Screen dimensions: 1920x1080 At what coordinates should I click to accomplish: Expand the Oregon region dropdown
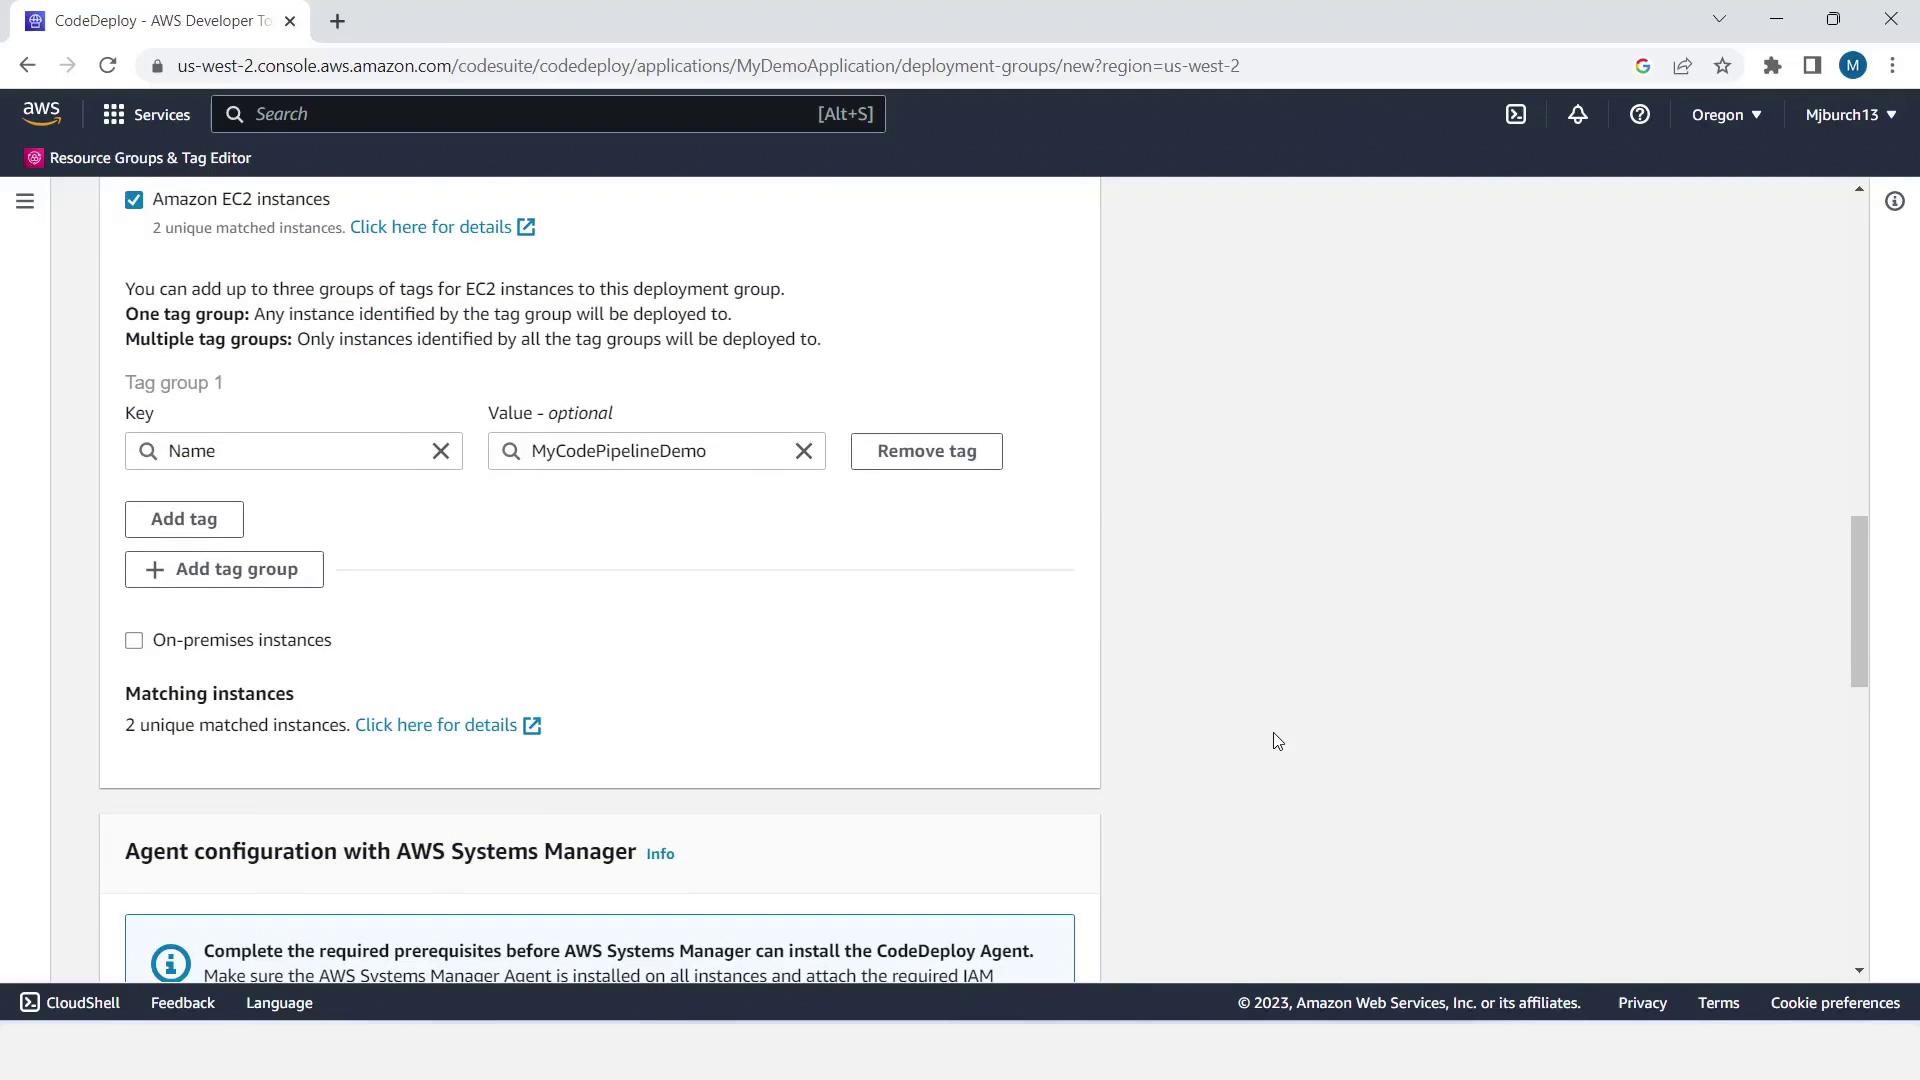[1726, 114]
